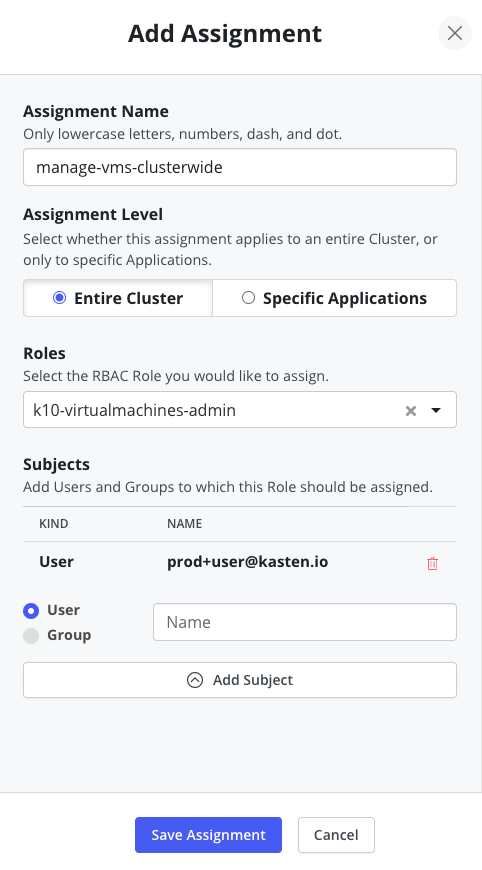This screenshot has width=482, height=870.
Task: Save the assignment
Action: [x=208, y=835]
